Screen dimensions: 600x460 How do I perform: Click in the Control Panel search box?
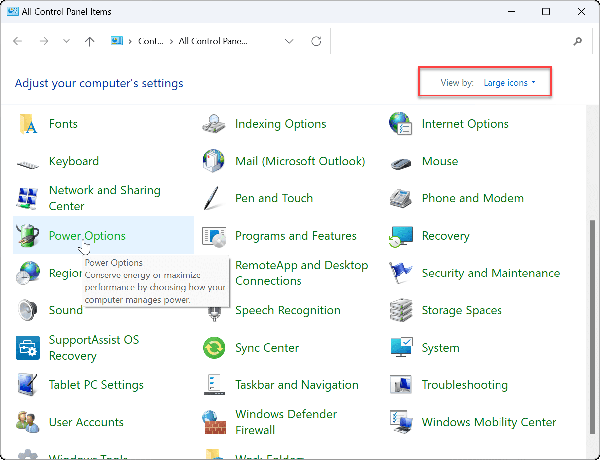pos(450,42)
